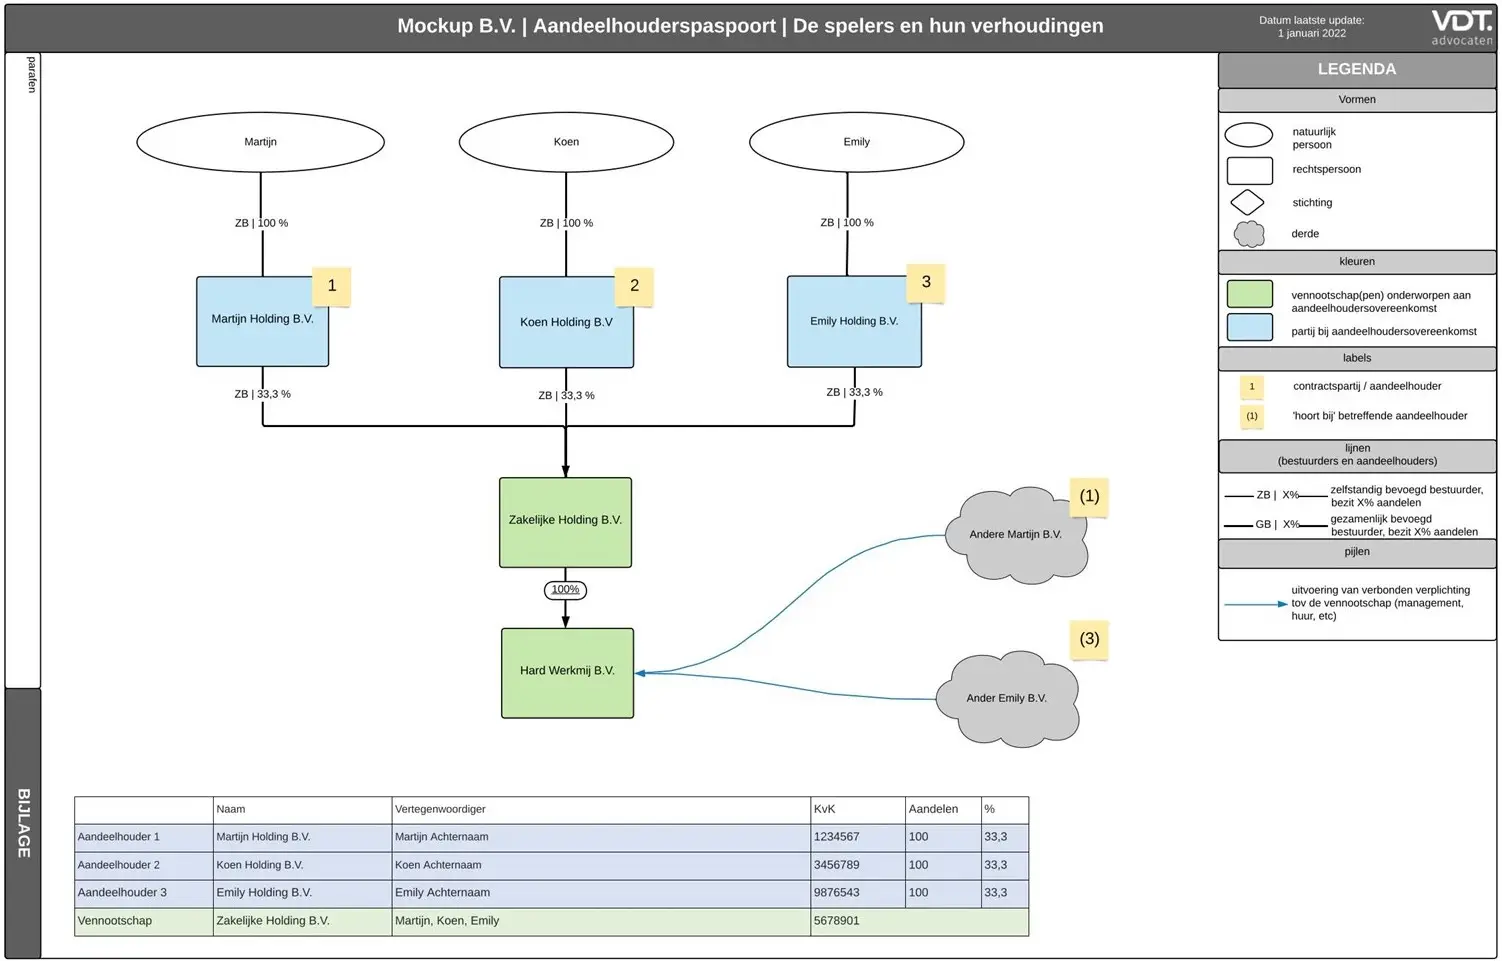Click the yellow (1) label near Andere Martijn
Screen dimensions: 1502x961
tap(1089, 496)
